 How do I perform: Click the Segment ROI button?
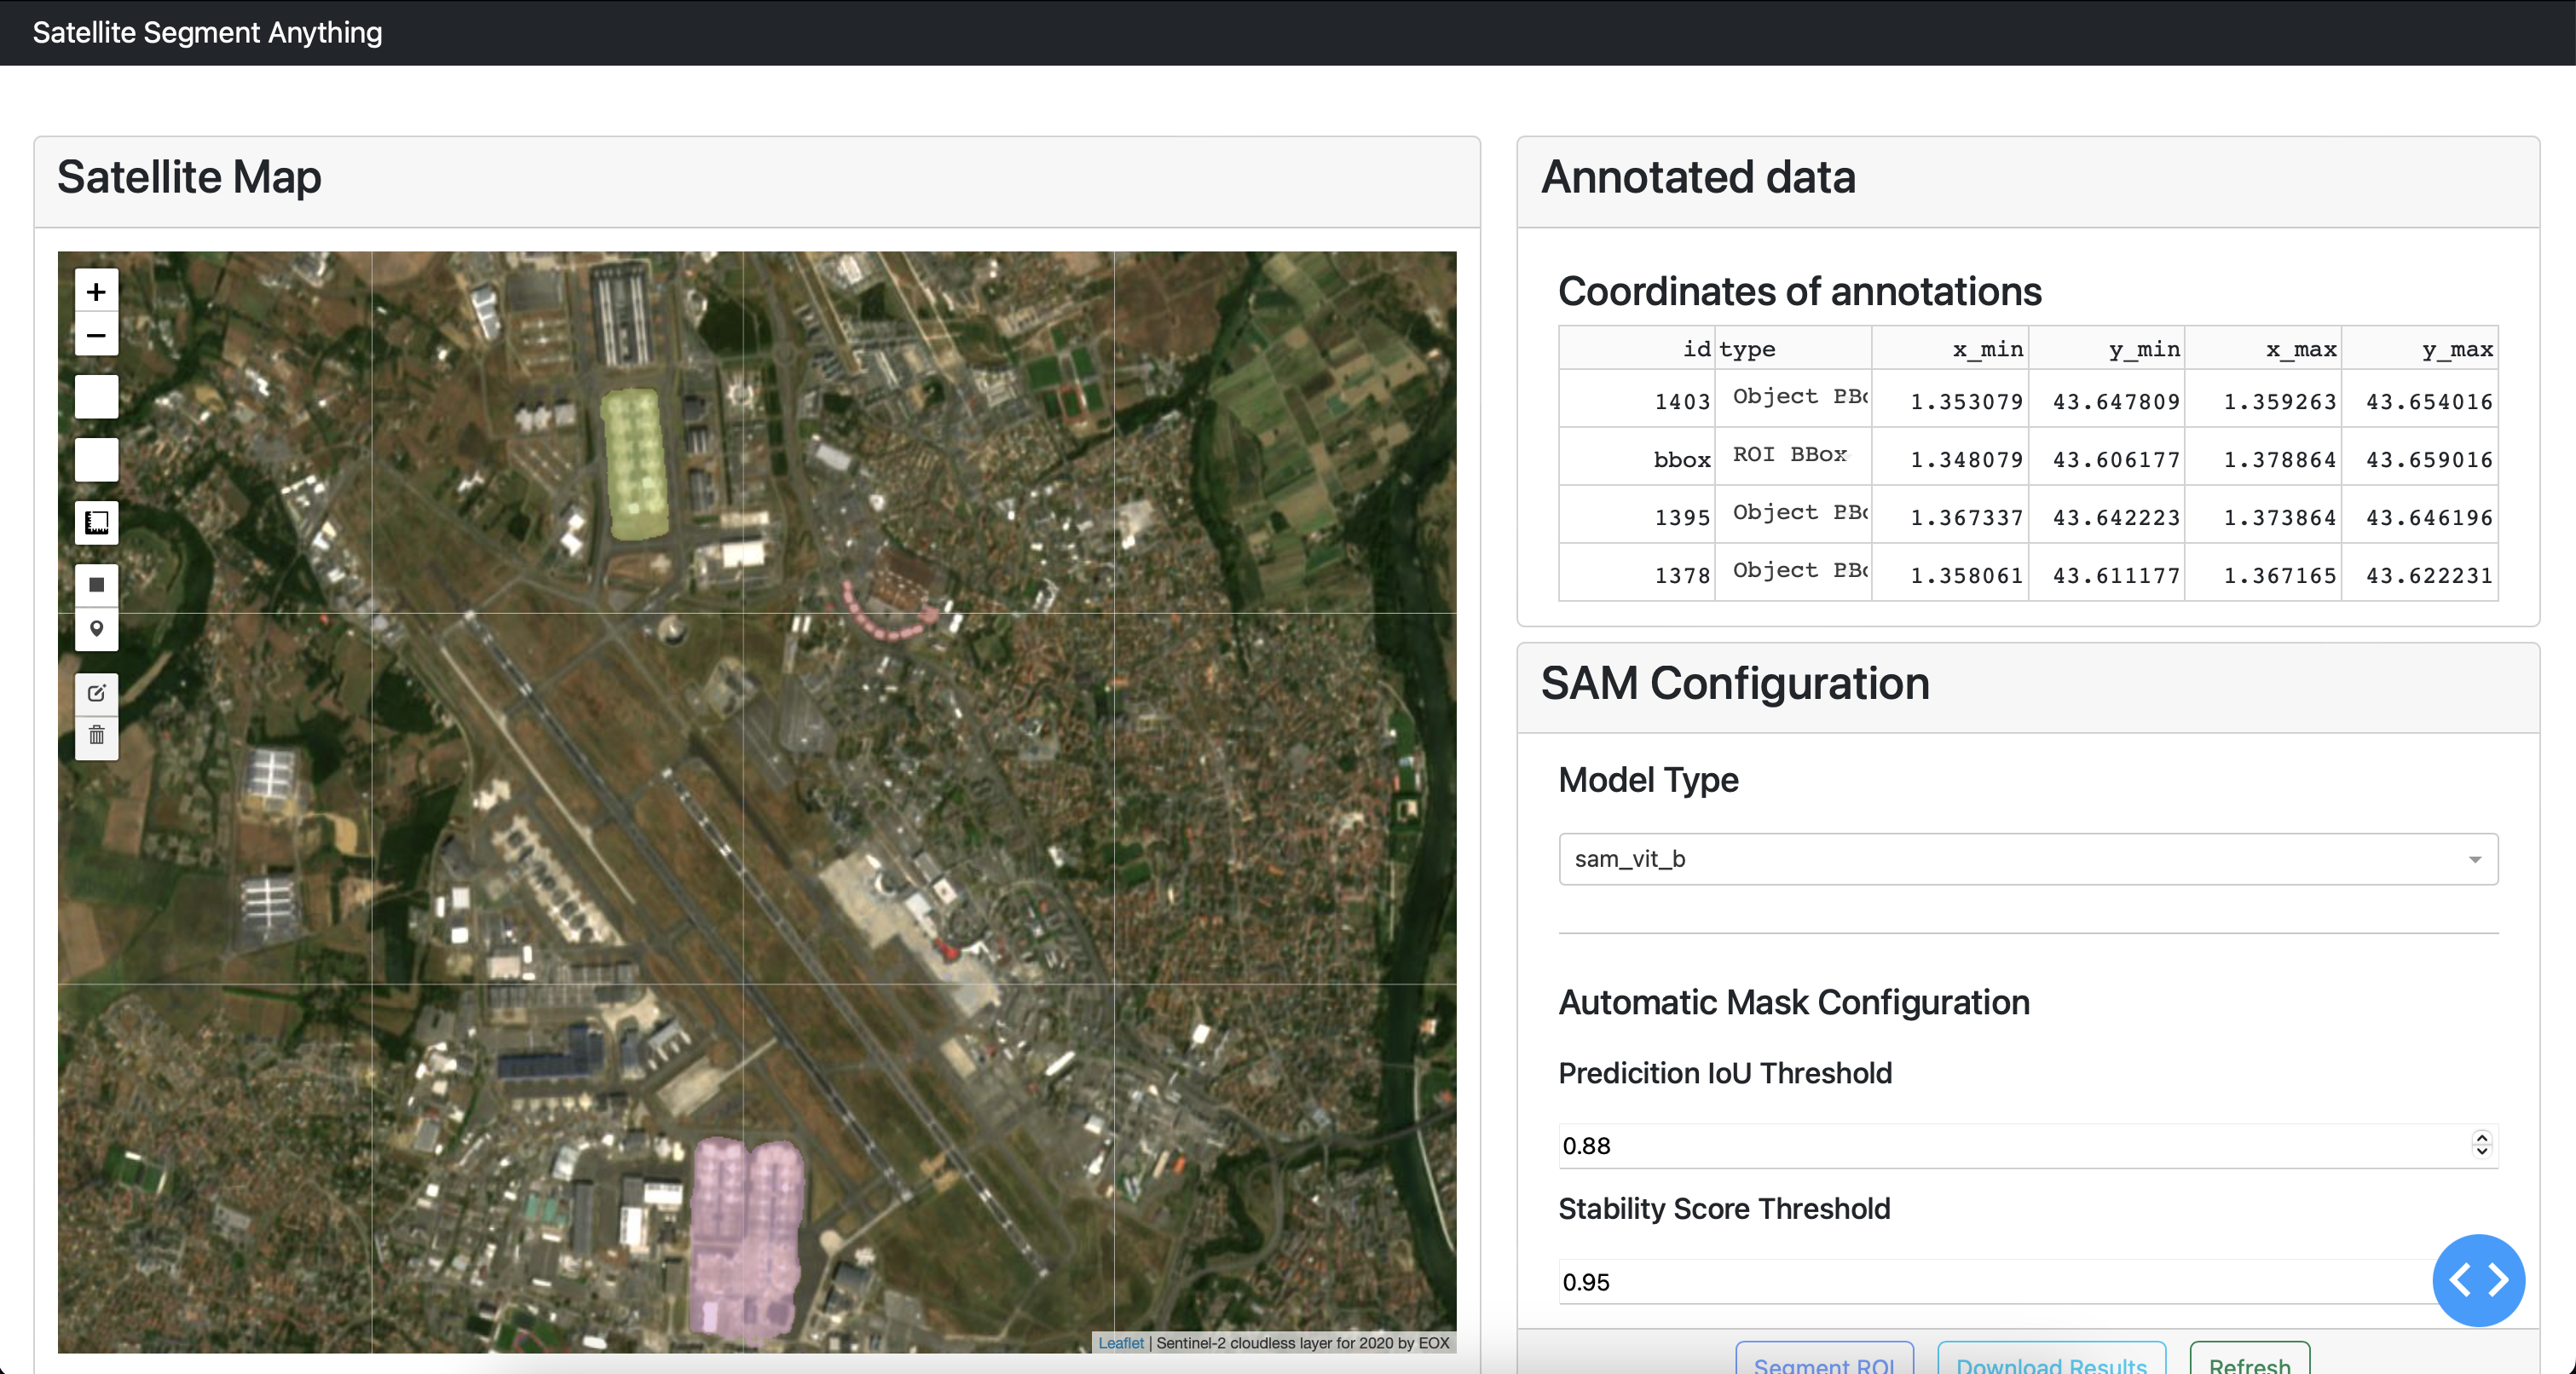pyautogui.click(x=1823, y=1362)
